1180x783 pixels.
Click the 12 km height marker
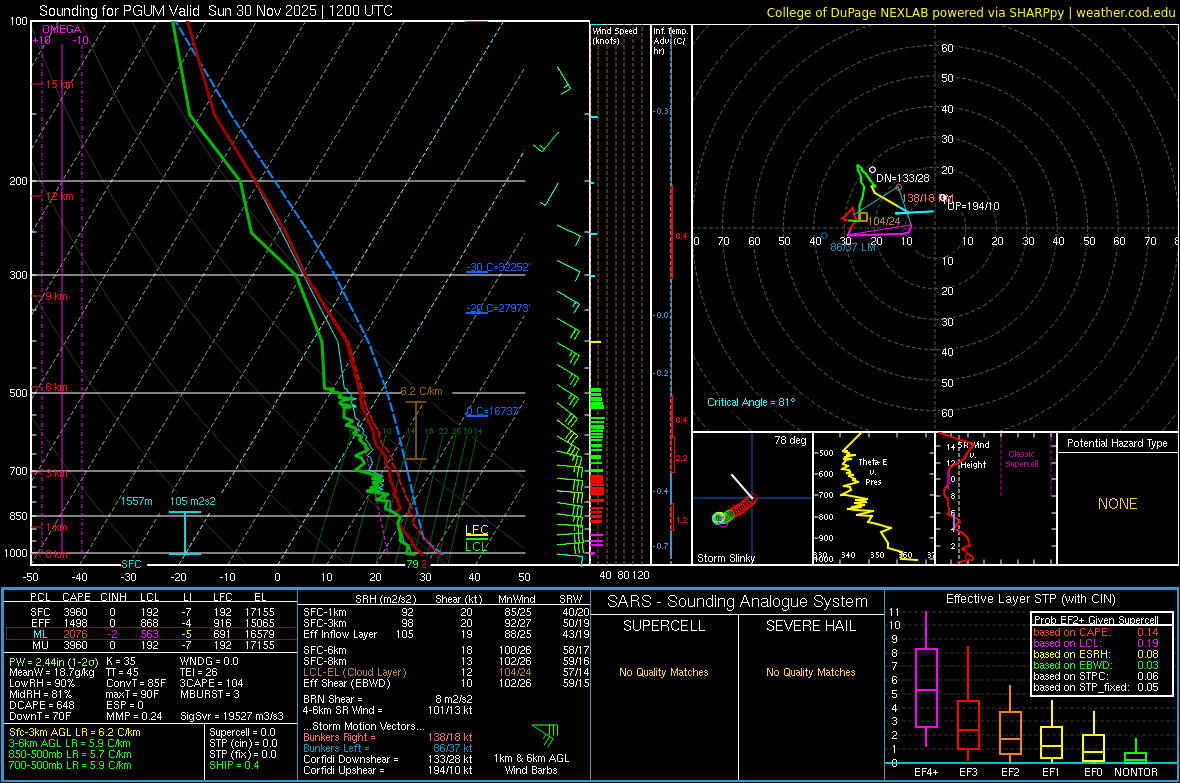coord(59,196)
